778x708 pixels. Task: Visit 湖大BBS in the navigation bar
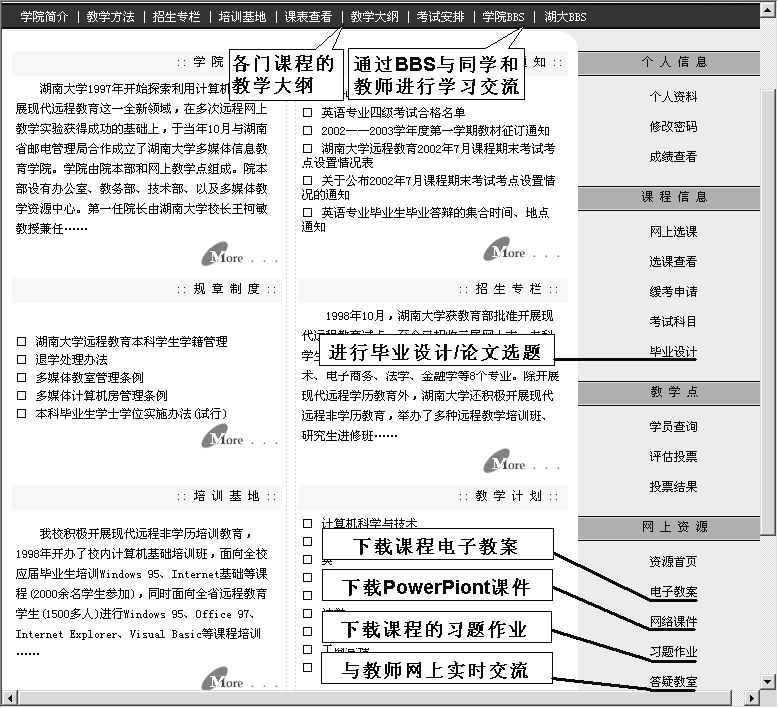(565, 16)
